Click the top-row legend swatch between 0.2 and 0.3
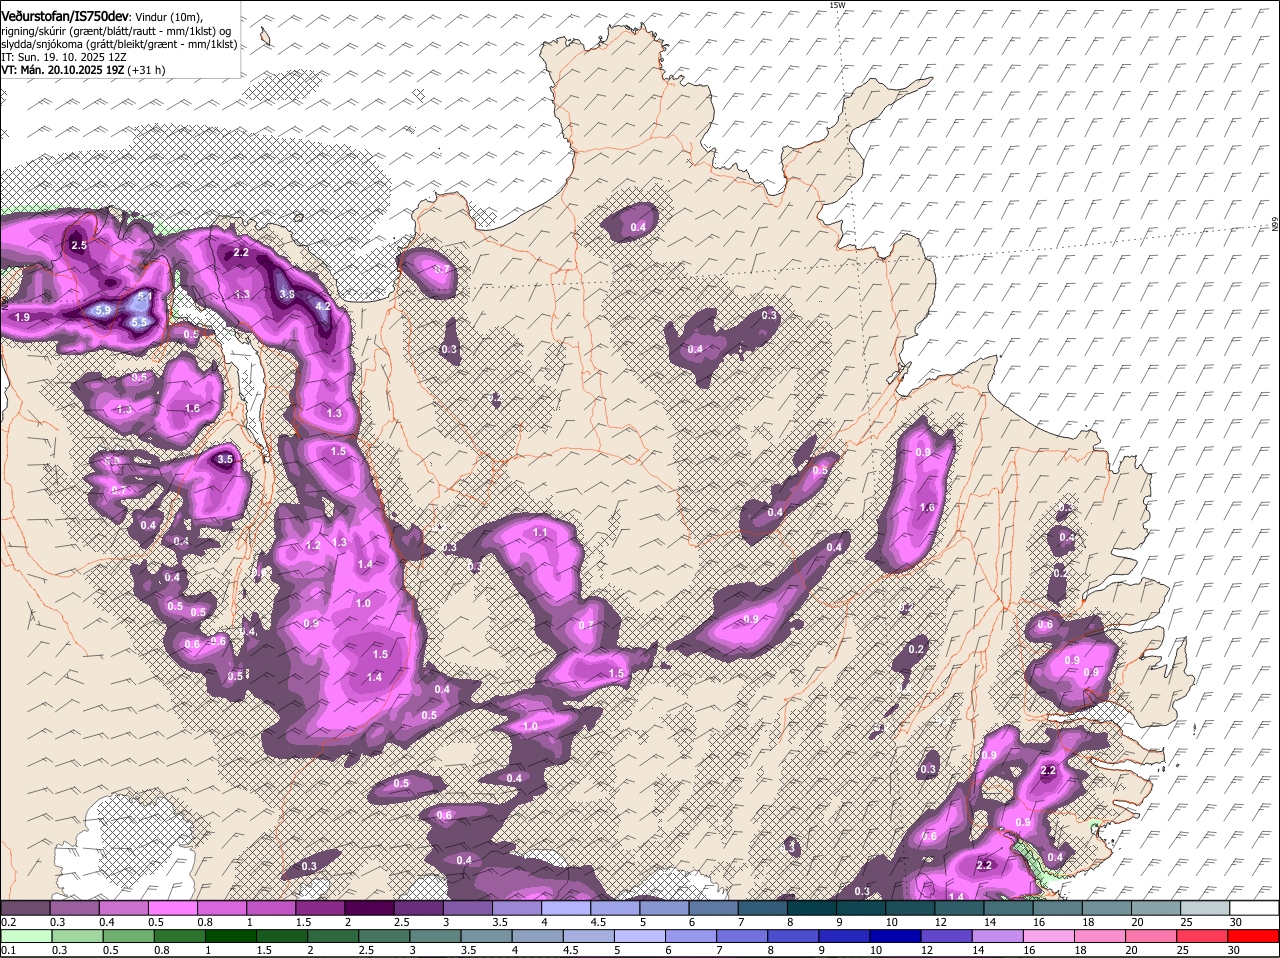 25,907
